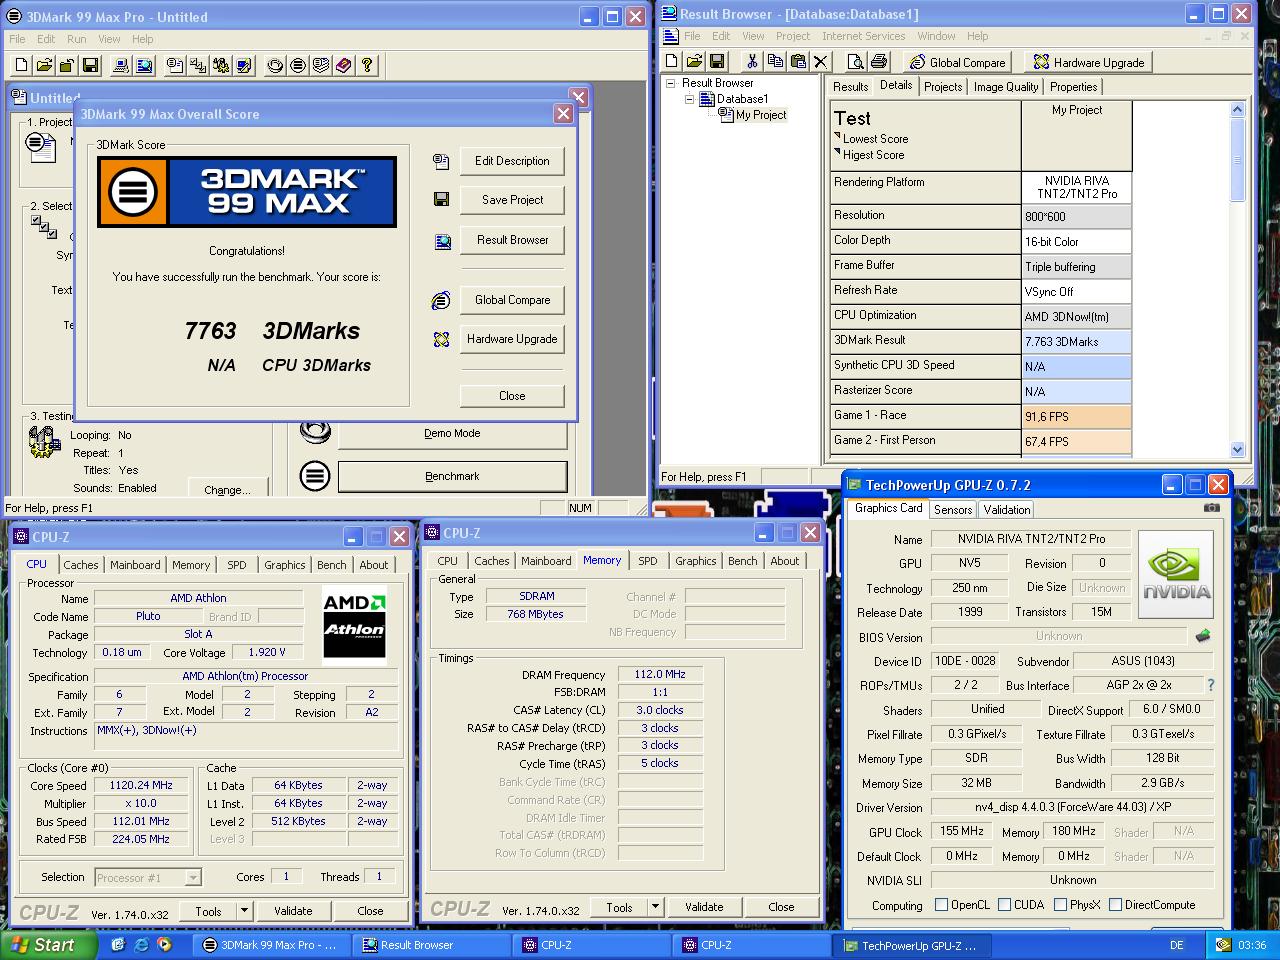1280x960 pixels.
Task: Click the Save floppy icon in 3DMark toolbar
Action: pyautogui.click(x=90, y=66)
